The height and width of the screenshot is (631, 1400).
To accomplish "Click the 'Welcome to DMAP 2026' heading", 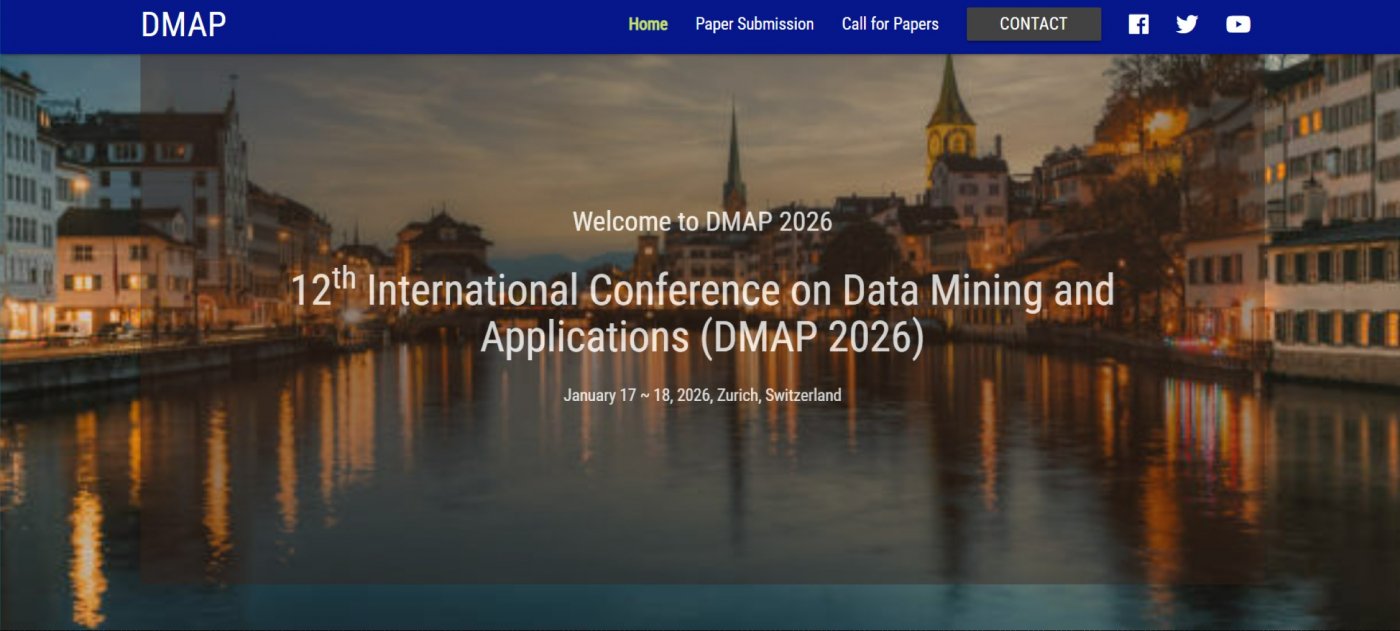I will tap(702, 221).
